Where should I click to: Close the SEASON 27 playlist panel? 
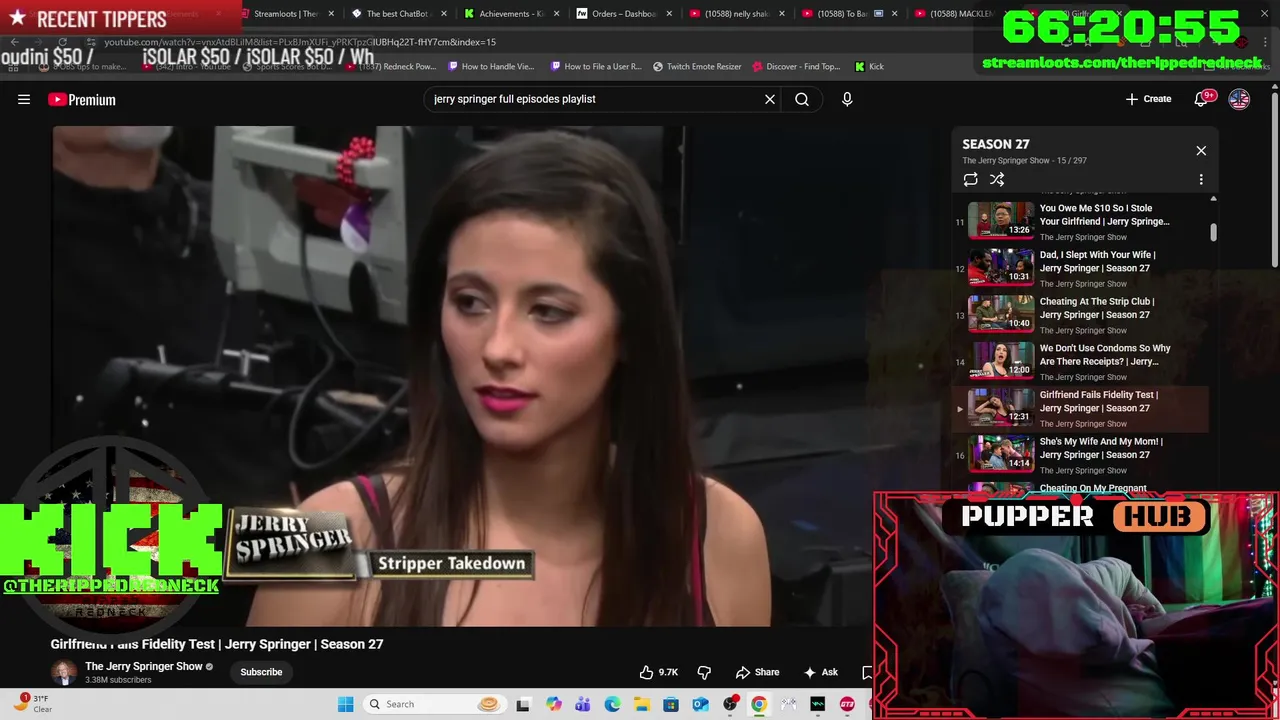1201,151
